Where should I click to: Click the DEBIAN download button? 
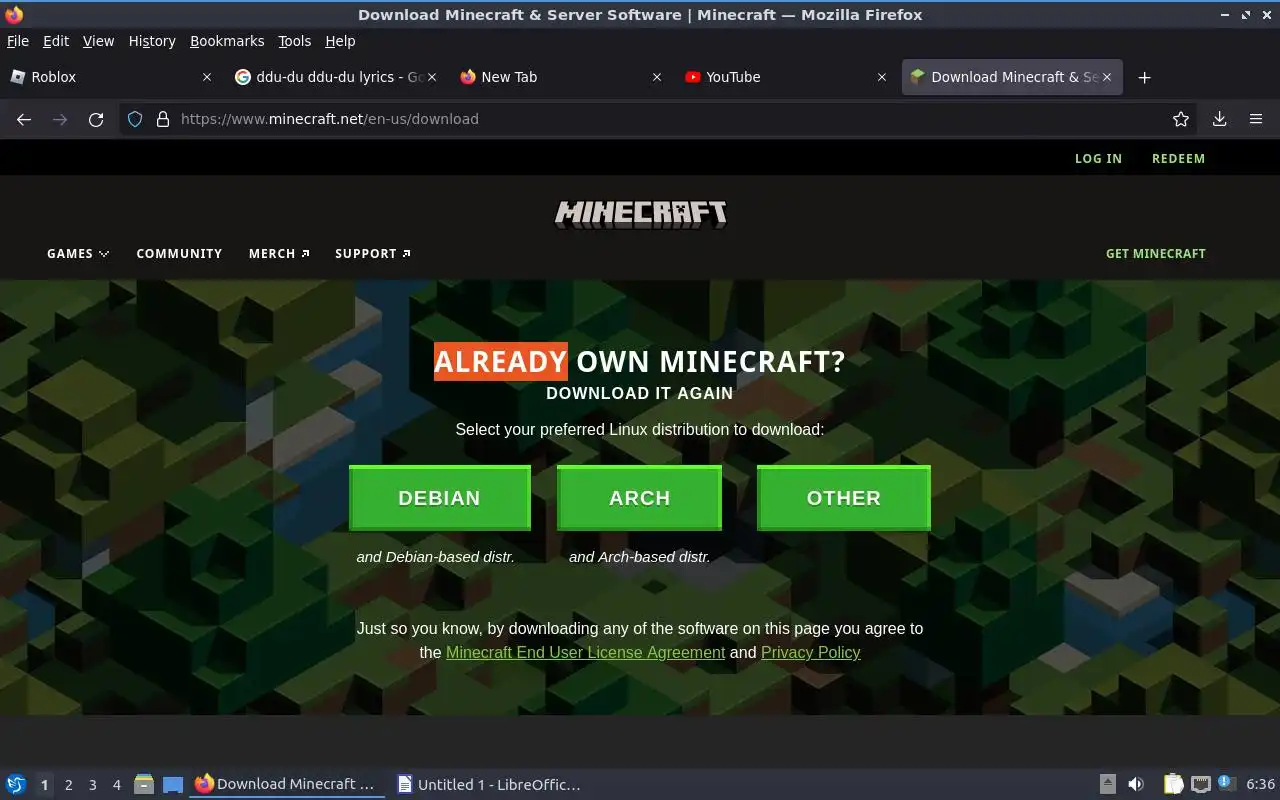pyautogui.click(x=439, y=498)
